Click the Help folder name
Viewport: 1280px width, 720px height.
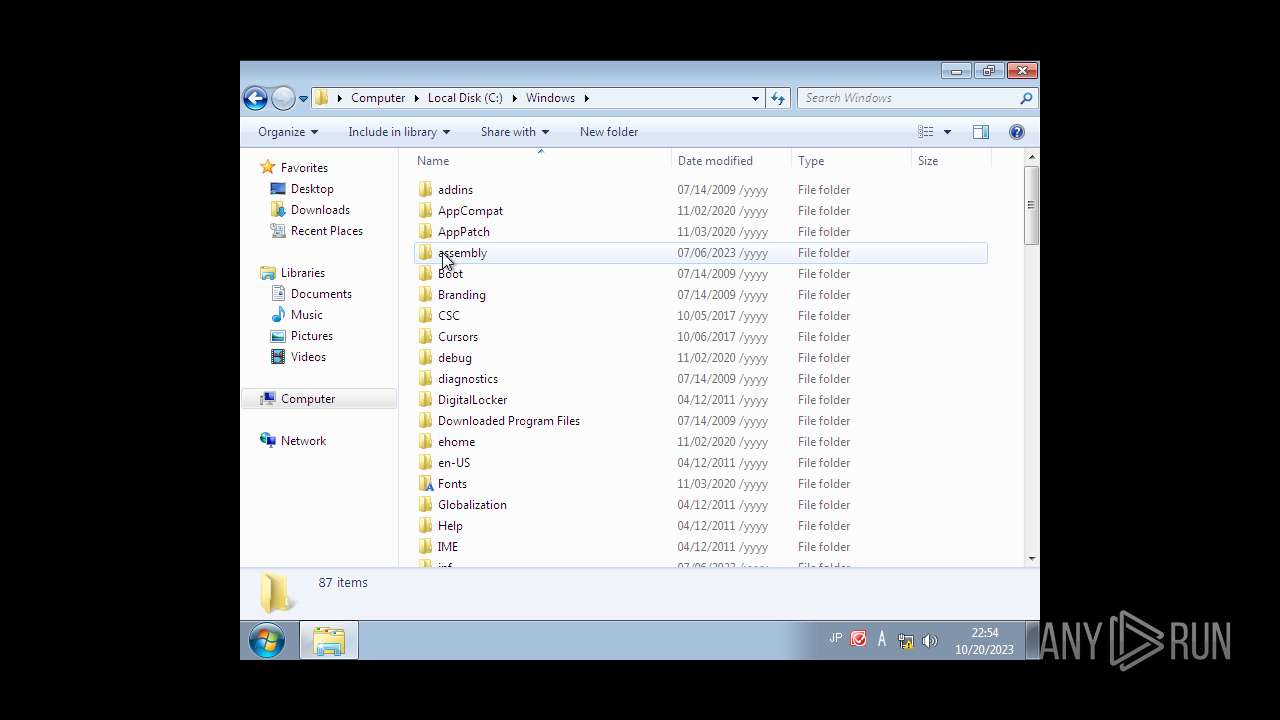(450, 526)
